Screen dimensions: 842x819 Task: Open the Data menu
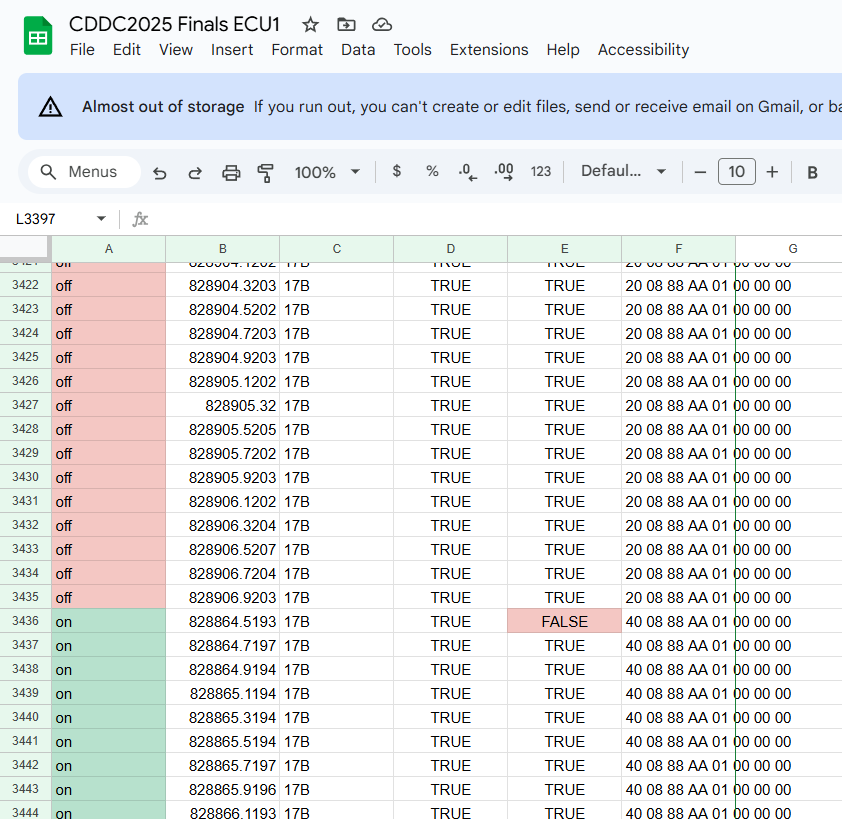pos(358,50)
